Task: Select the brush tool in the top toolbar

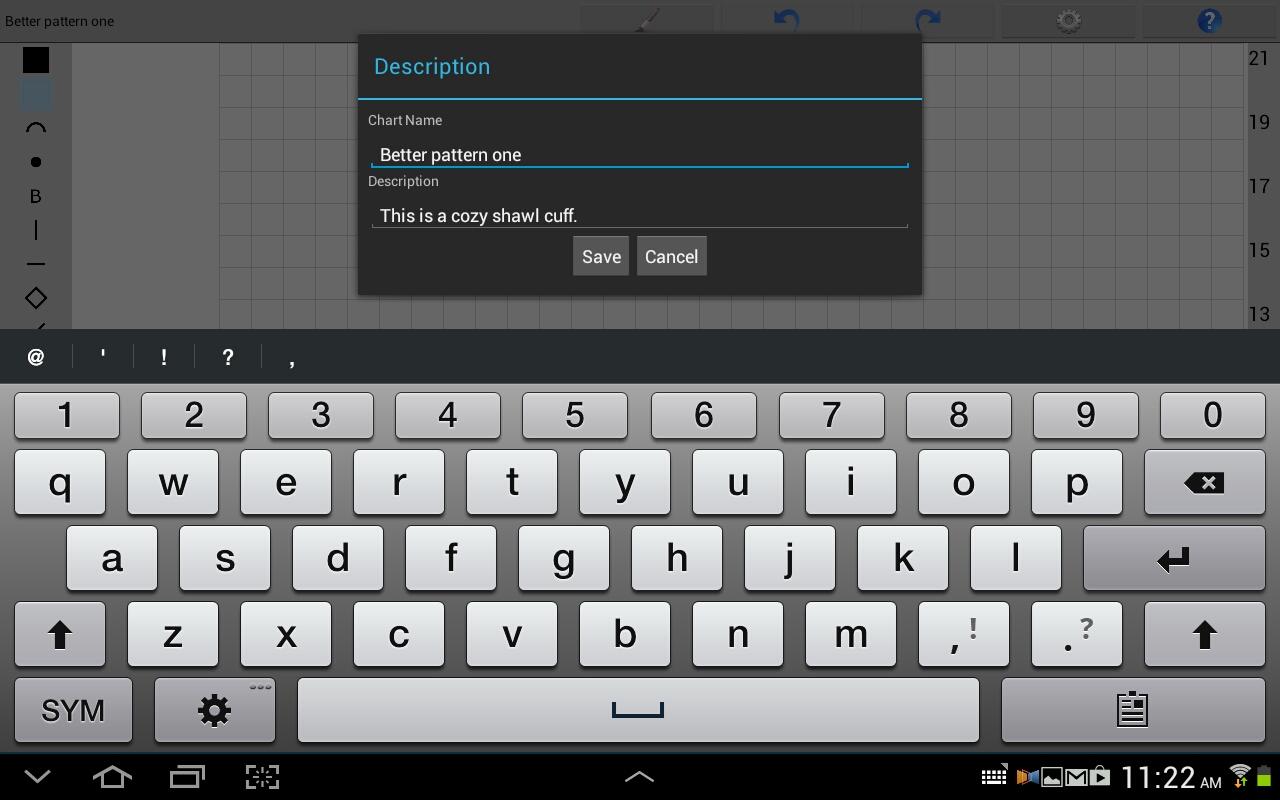Action: click(648, 20)
